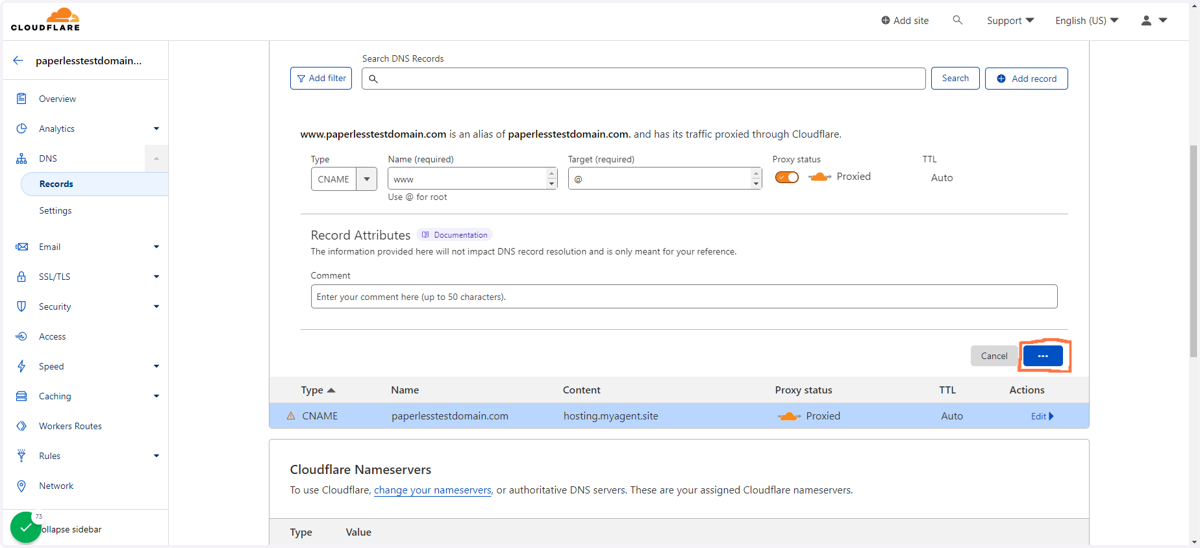This screenshot has width=1200, height=548.
Task: Click Edit on the CNAME row
Action: tap(1042, 416)
